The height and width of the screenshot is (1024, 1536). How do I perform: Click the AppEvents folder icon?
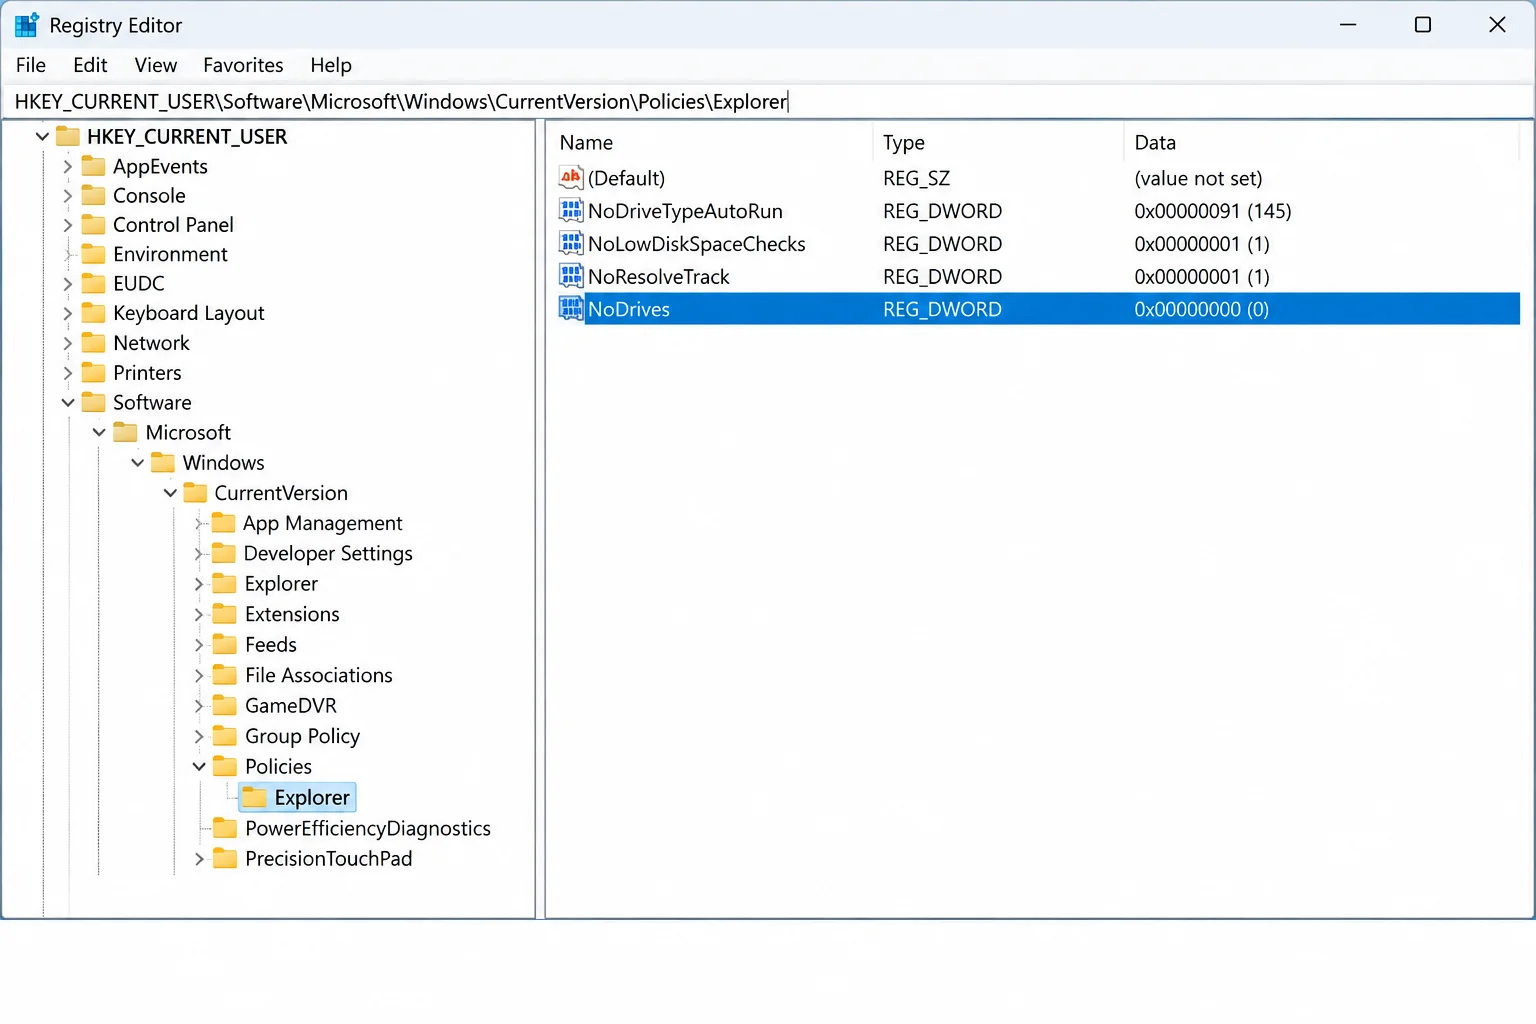click(x=94, y=166)
